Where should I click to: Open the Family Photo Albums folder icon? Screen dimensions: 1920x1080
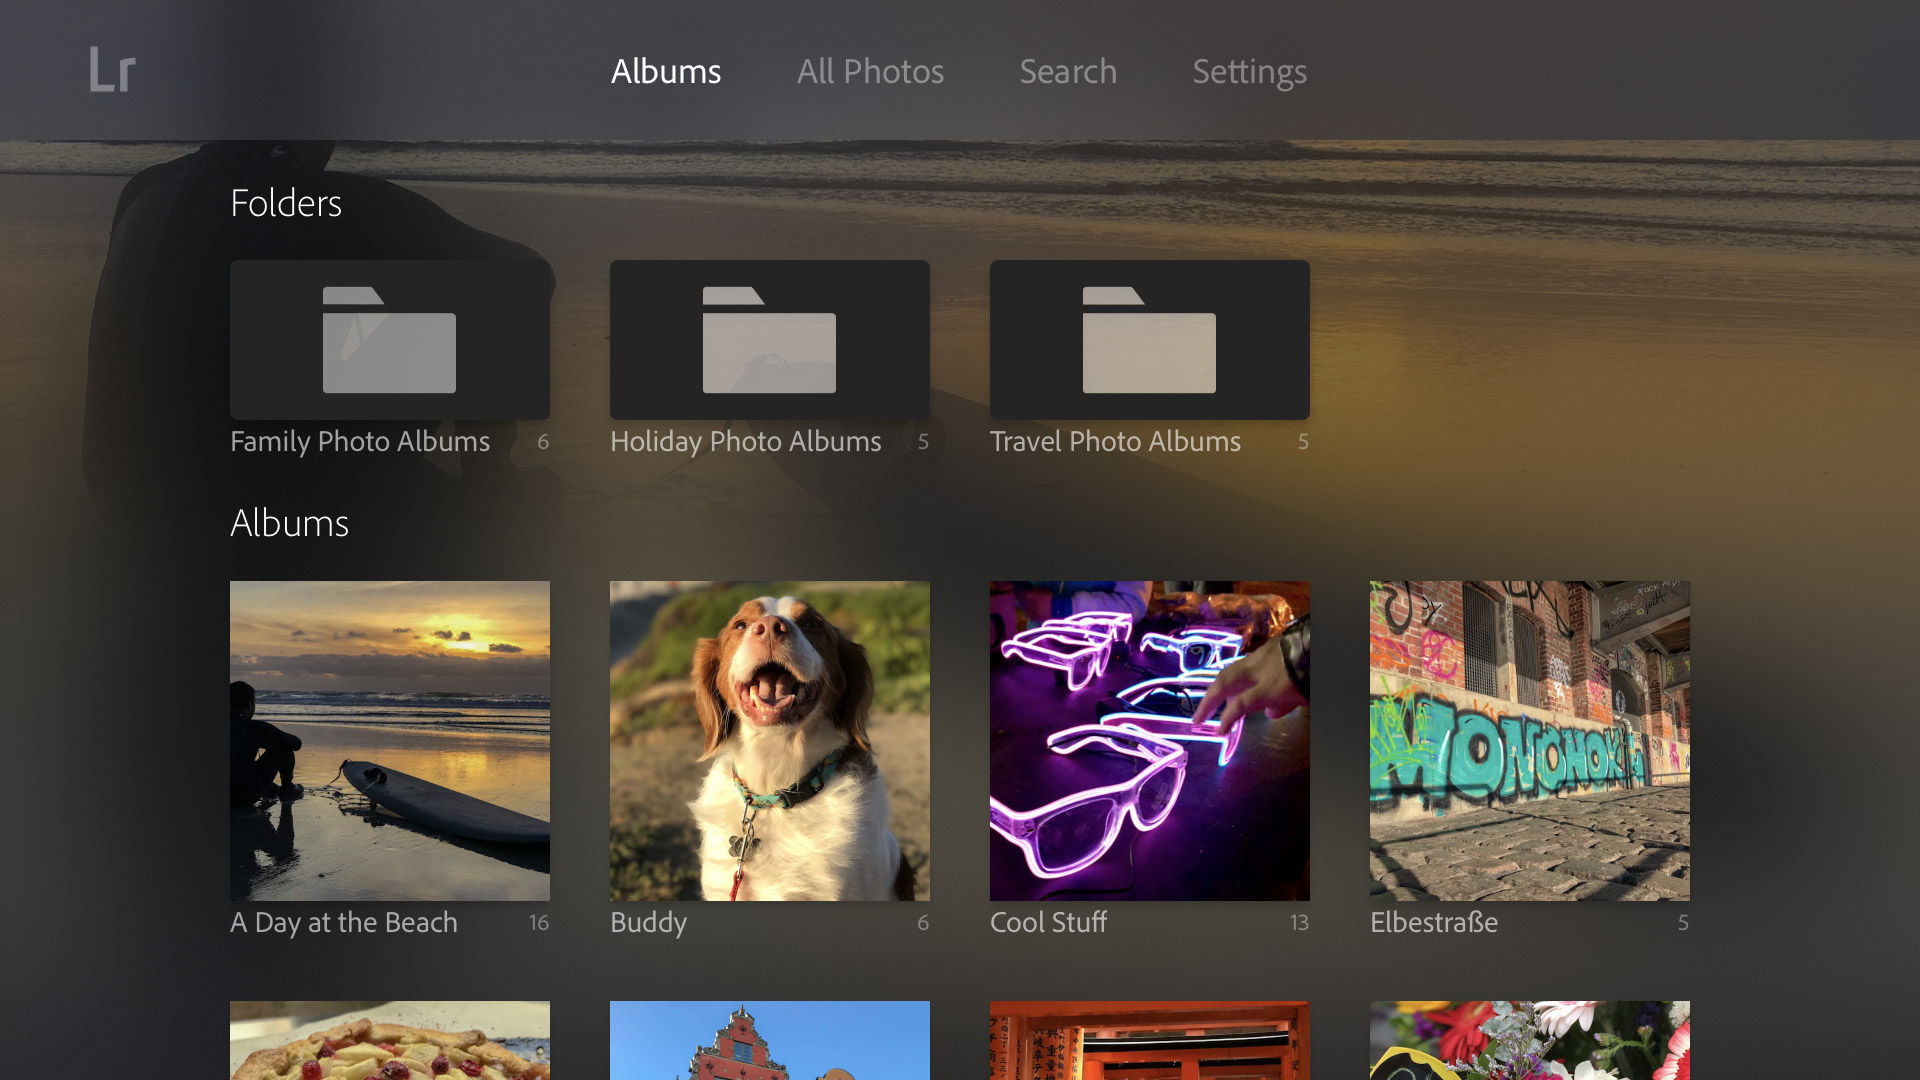point(389,339)
